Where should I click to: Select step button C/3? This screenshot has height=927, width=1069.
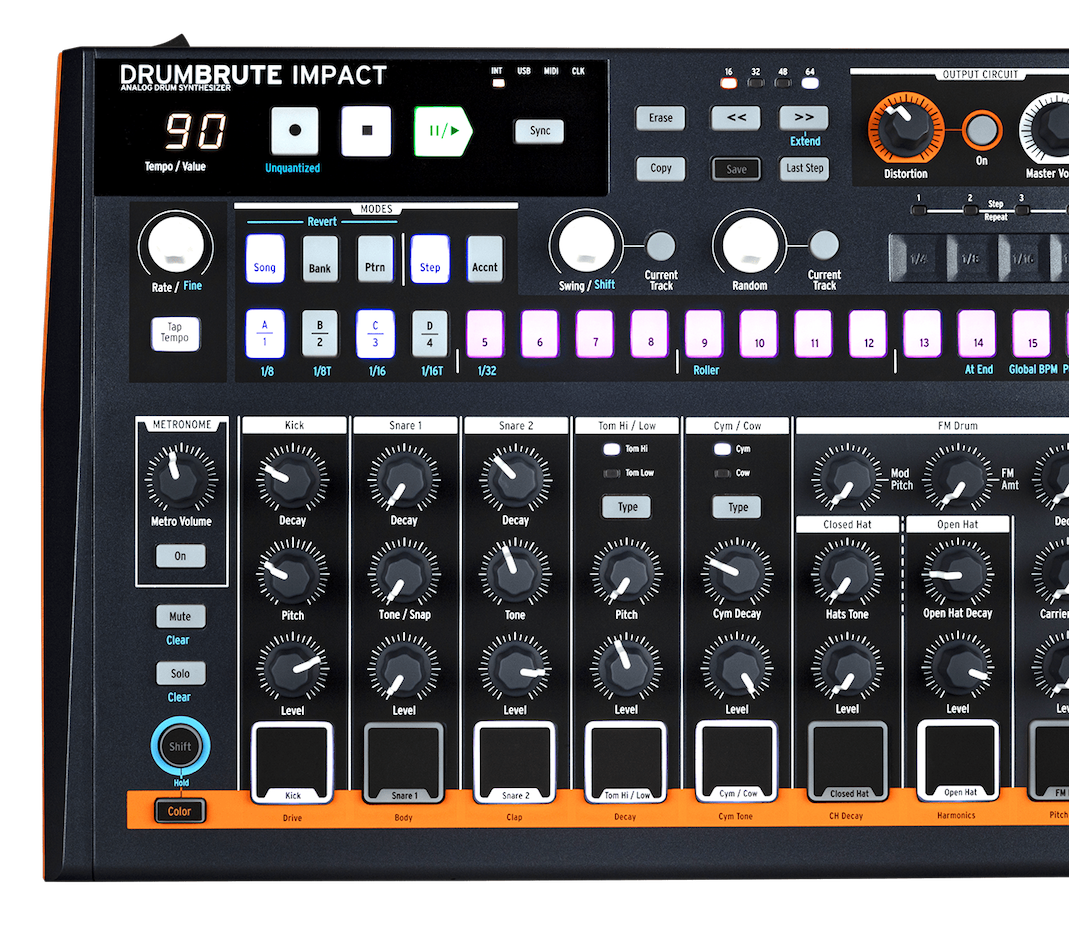pos(375,334)
